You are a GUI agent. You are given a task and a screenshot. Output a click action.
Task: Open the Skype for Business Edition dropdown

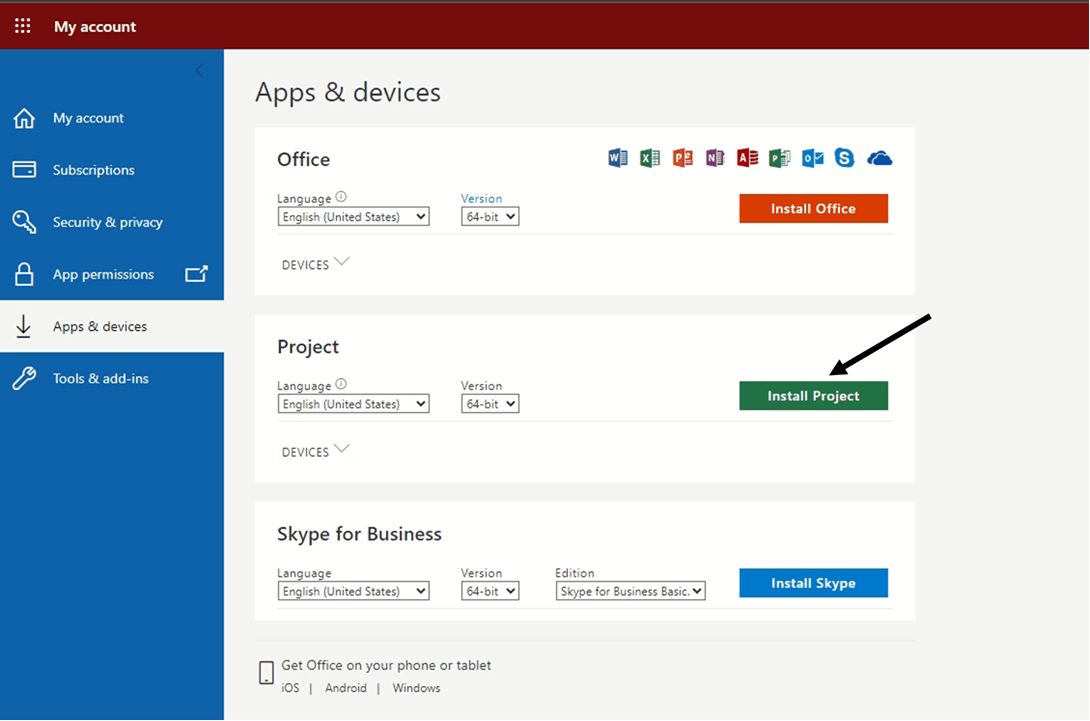click(631, 591)
